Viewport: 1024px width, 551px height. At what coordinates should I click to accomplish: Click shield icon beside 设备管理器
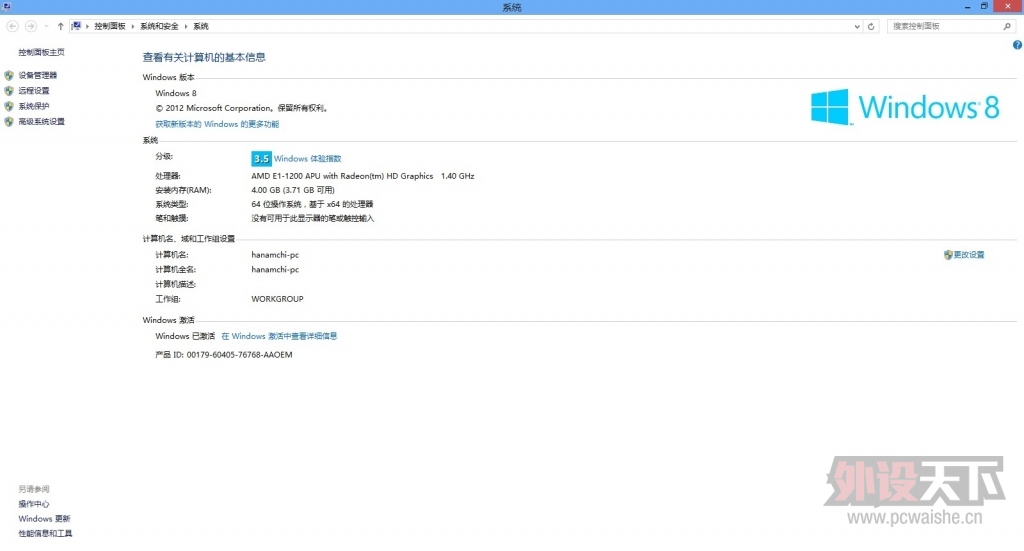tap(8, 75)
